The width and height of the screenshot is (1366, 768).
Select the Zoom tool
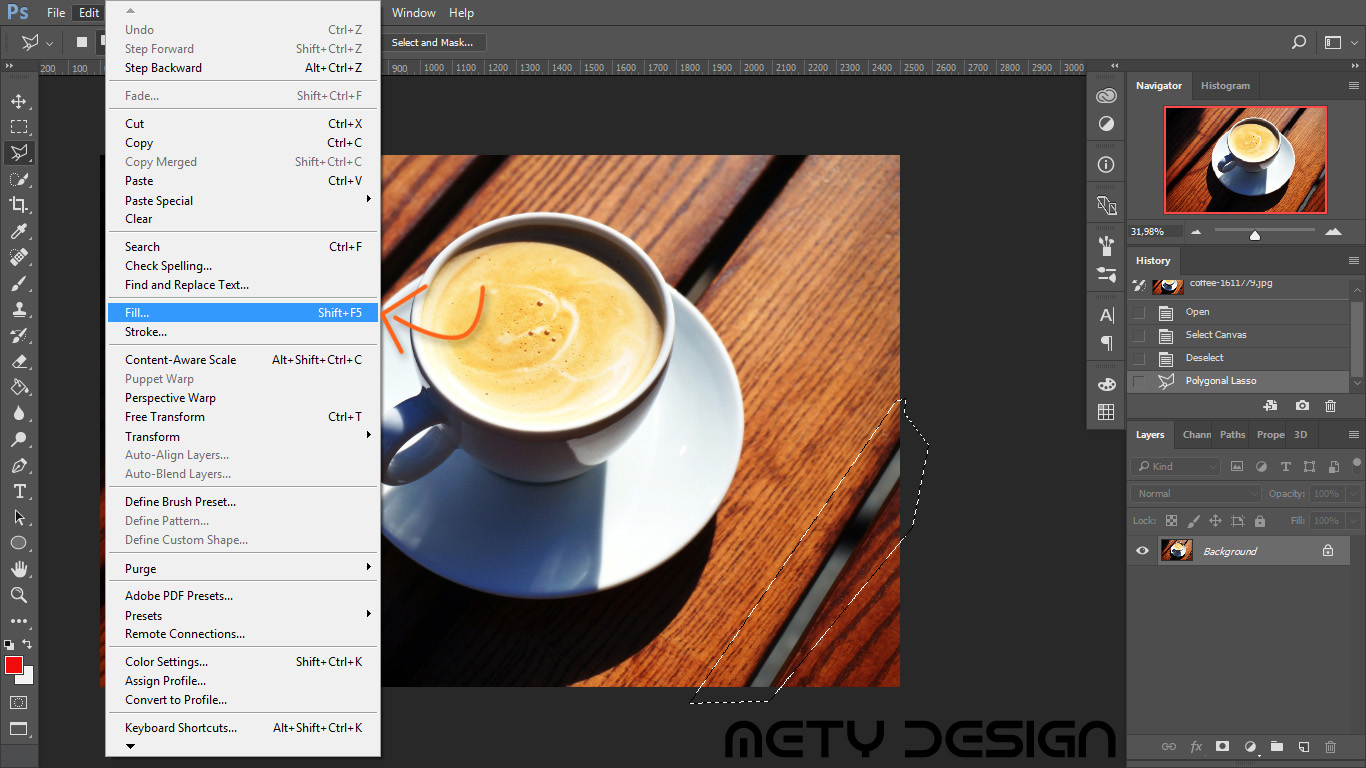click(x=19, y=595)
